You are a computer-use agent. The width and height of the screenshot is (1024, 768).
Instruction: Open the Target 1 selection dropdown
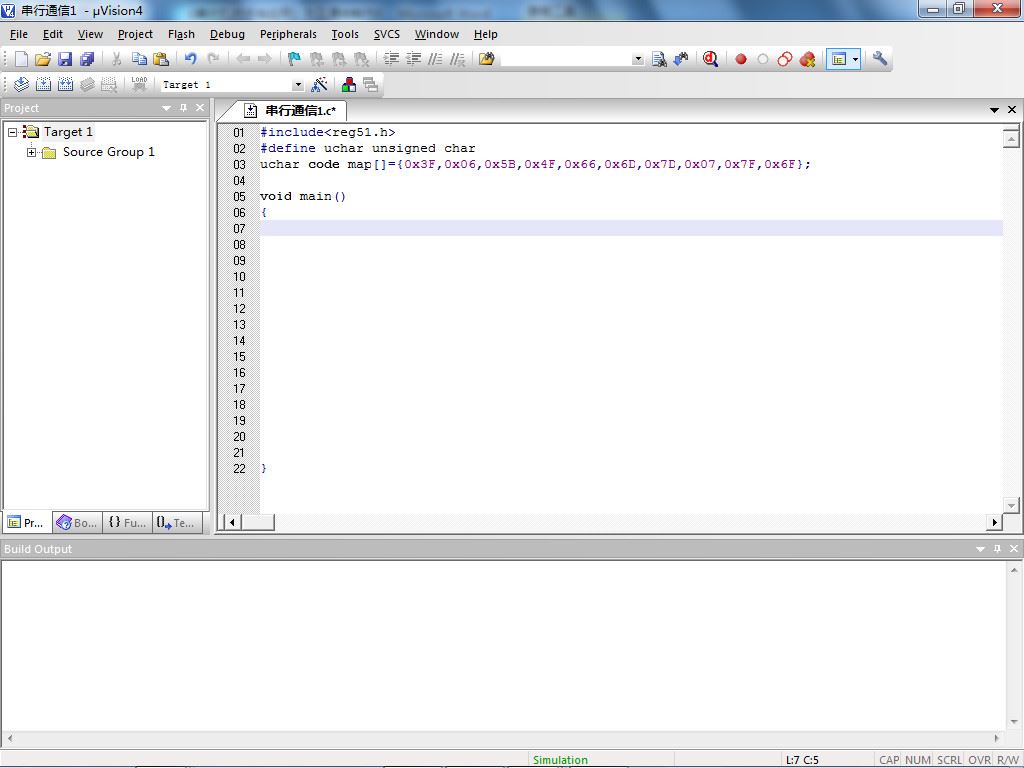point(298,85)
